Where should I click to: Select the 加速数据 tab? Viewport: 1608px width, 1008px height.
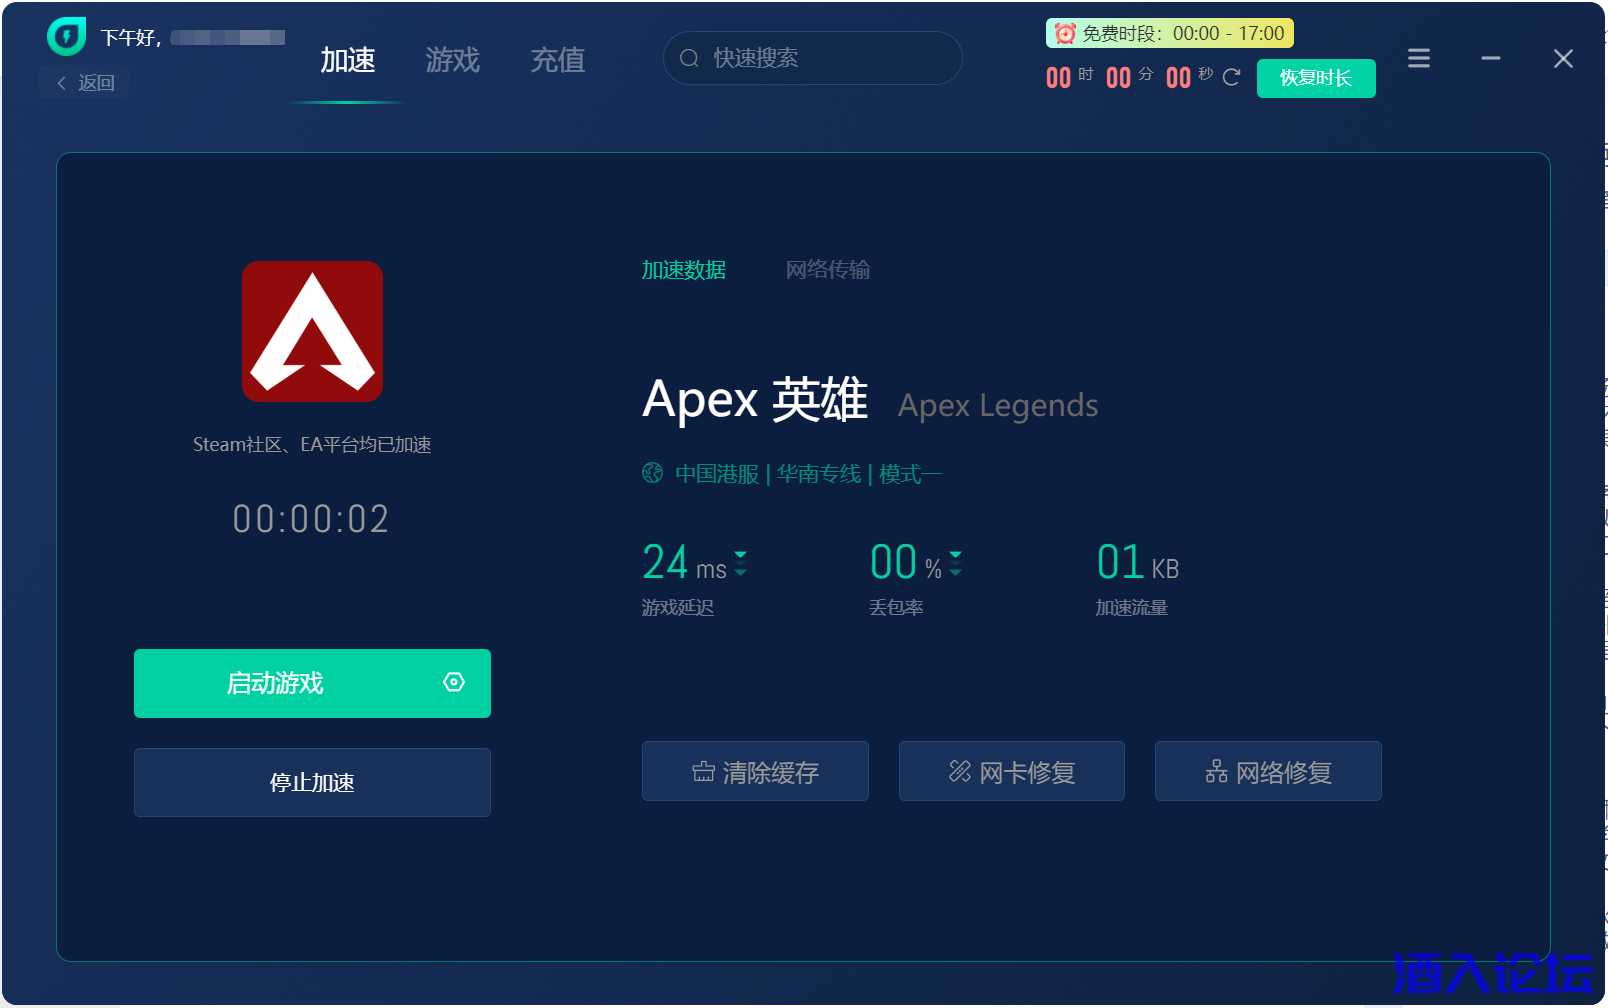pyautogui.click(x=684, y=270)
